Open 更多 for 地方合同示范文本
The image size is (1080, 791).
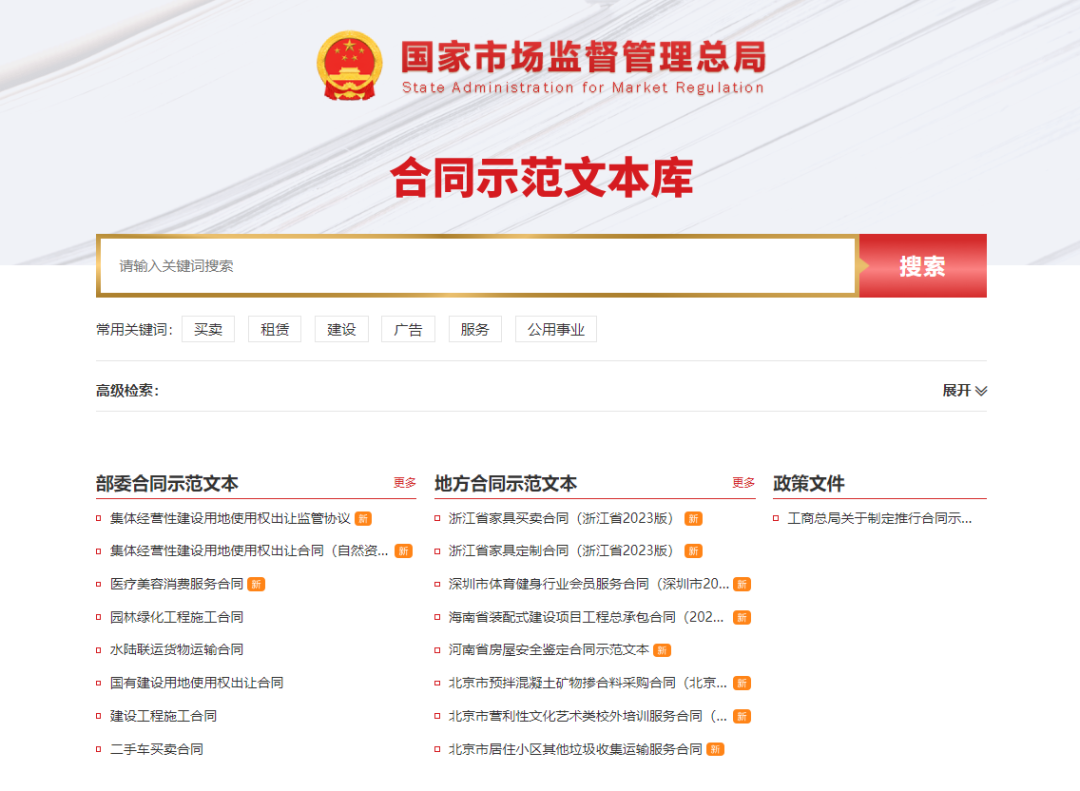pos(743,483)
